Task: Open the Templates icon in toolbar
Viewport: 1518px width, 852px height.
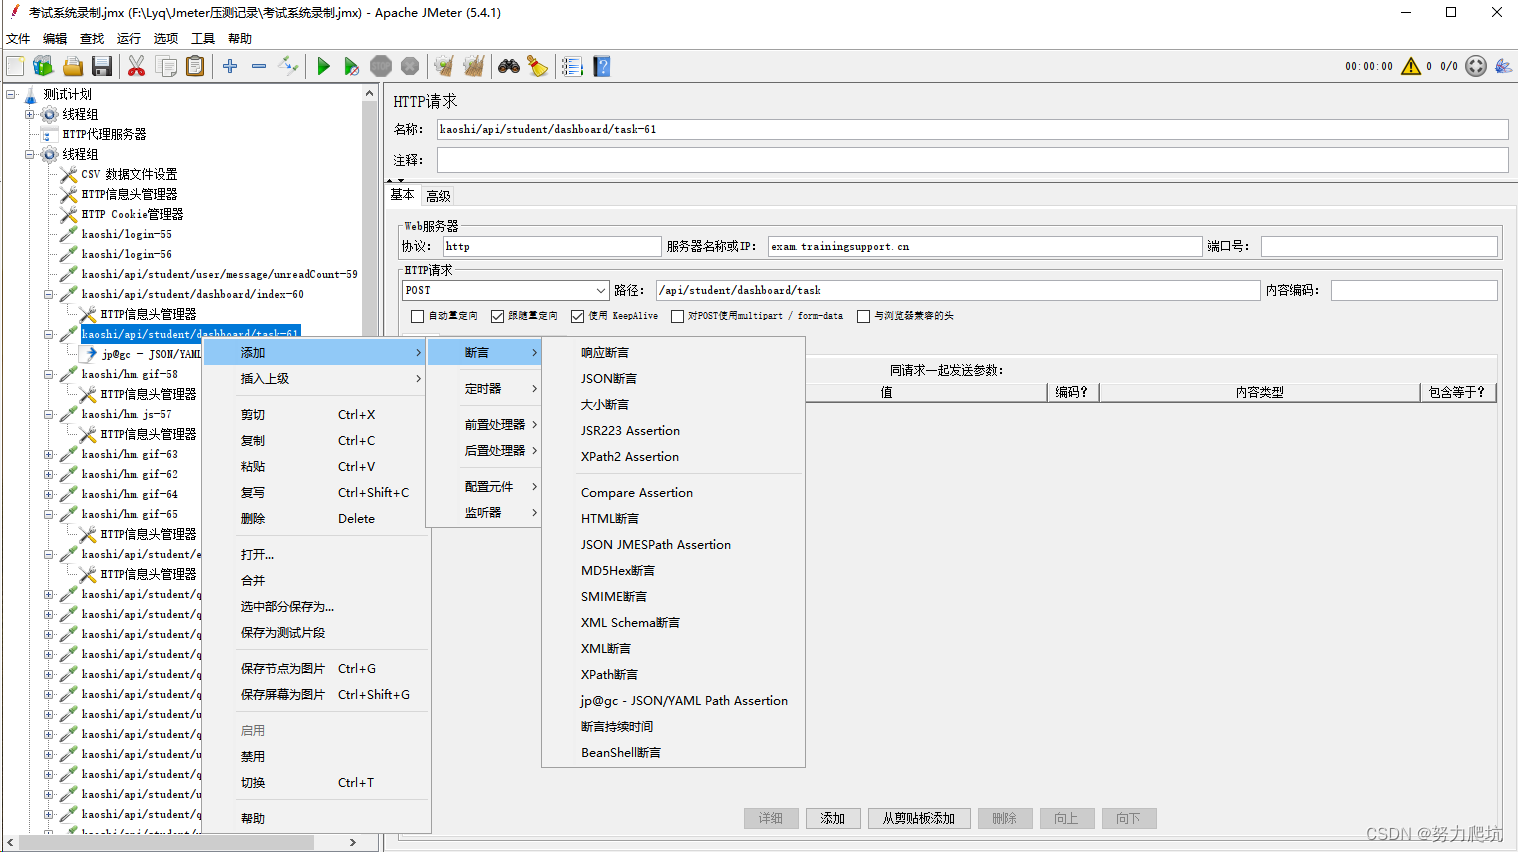Action: [x=43, y=66]
